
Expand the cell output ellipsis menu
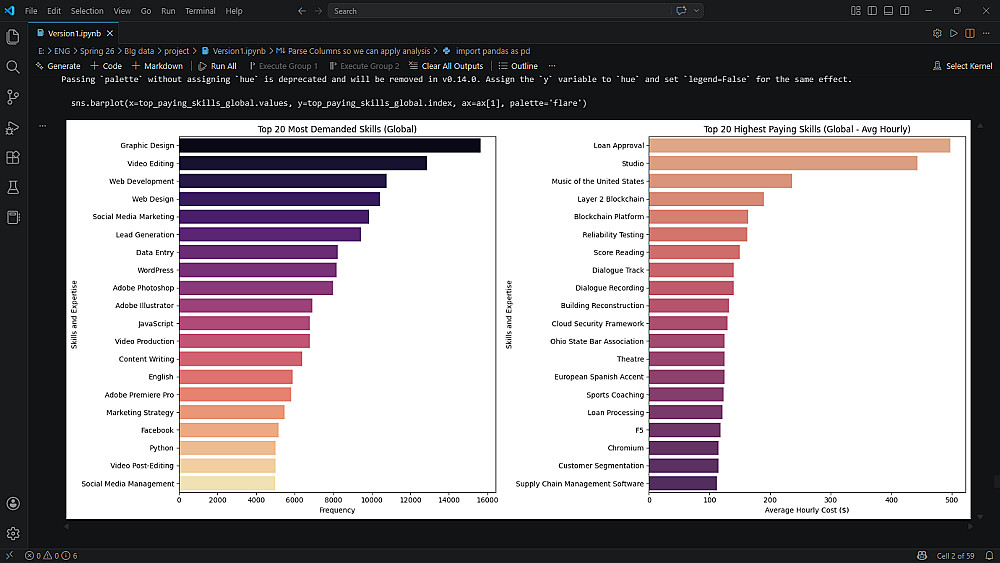pos(43,127)
